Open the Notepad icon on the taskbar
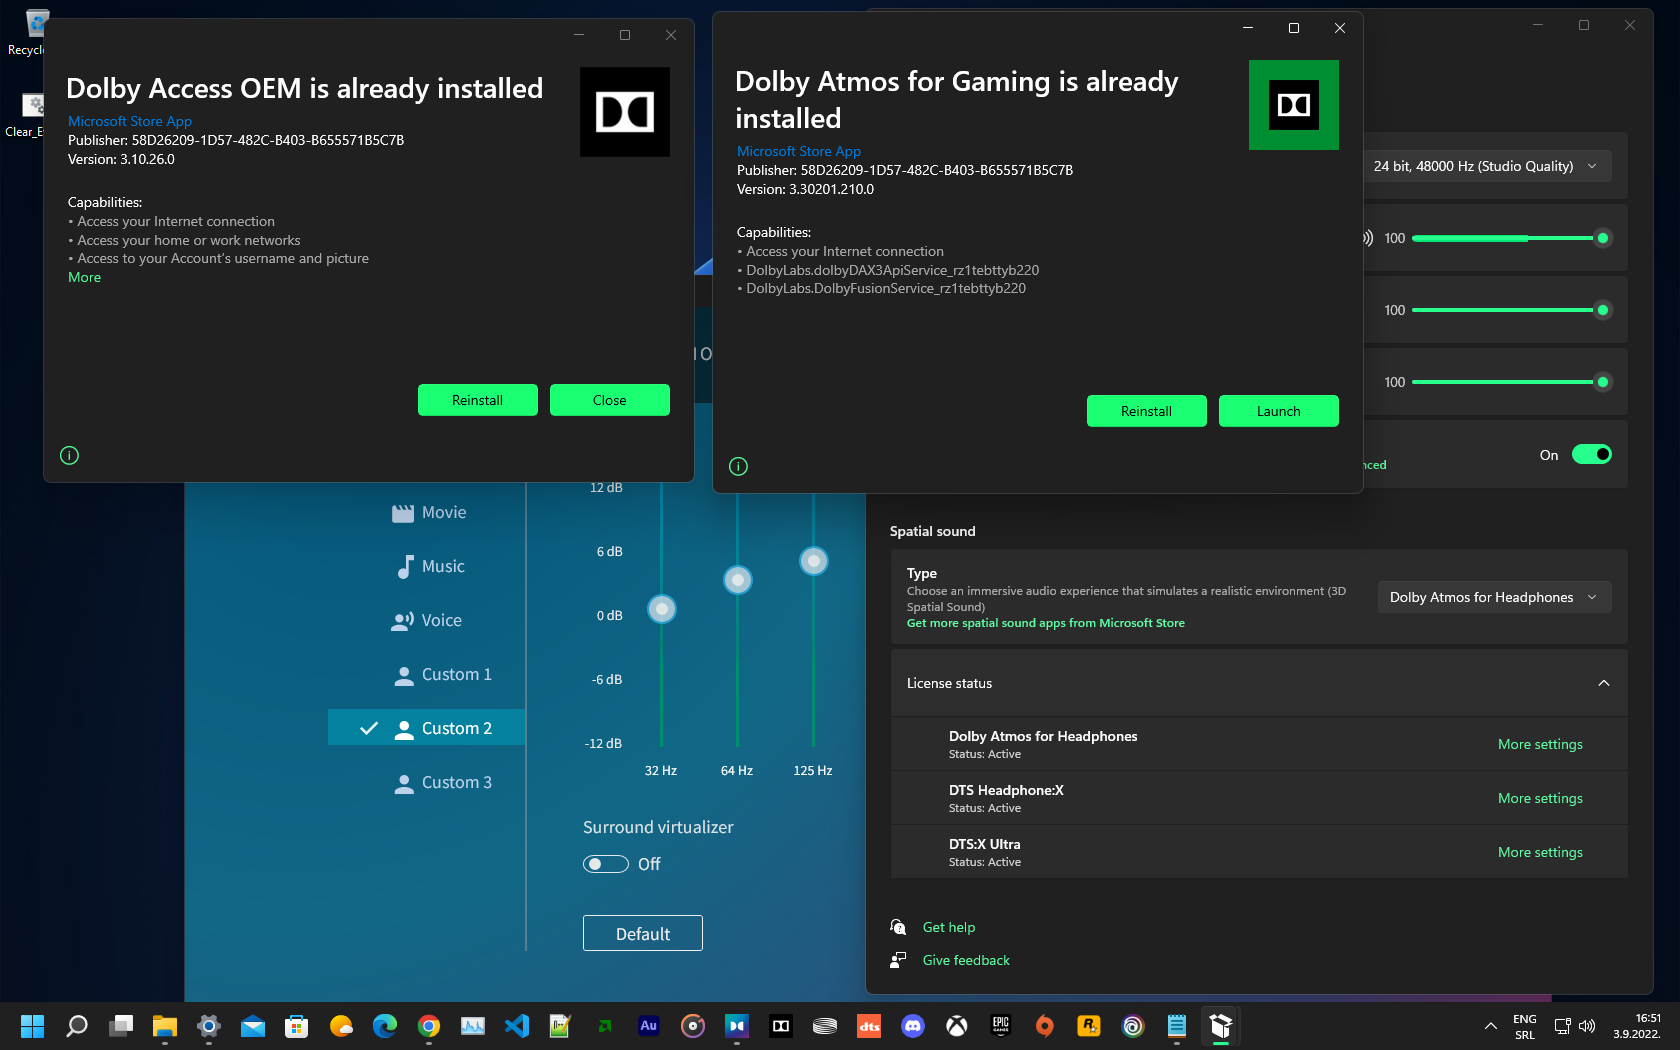The height and width of the screenshot is (1050, 1680). click(1177, 1026)
